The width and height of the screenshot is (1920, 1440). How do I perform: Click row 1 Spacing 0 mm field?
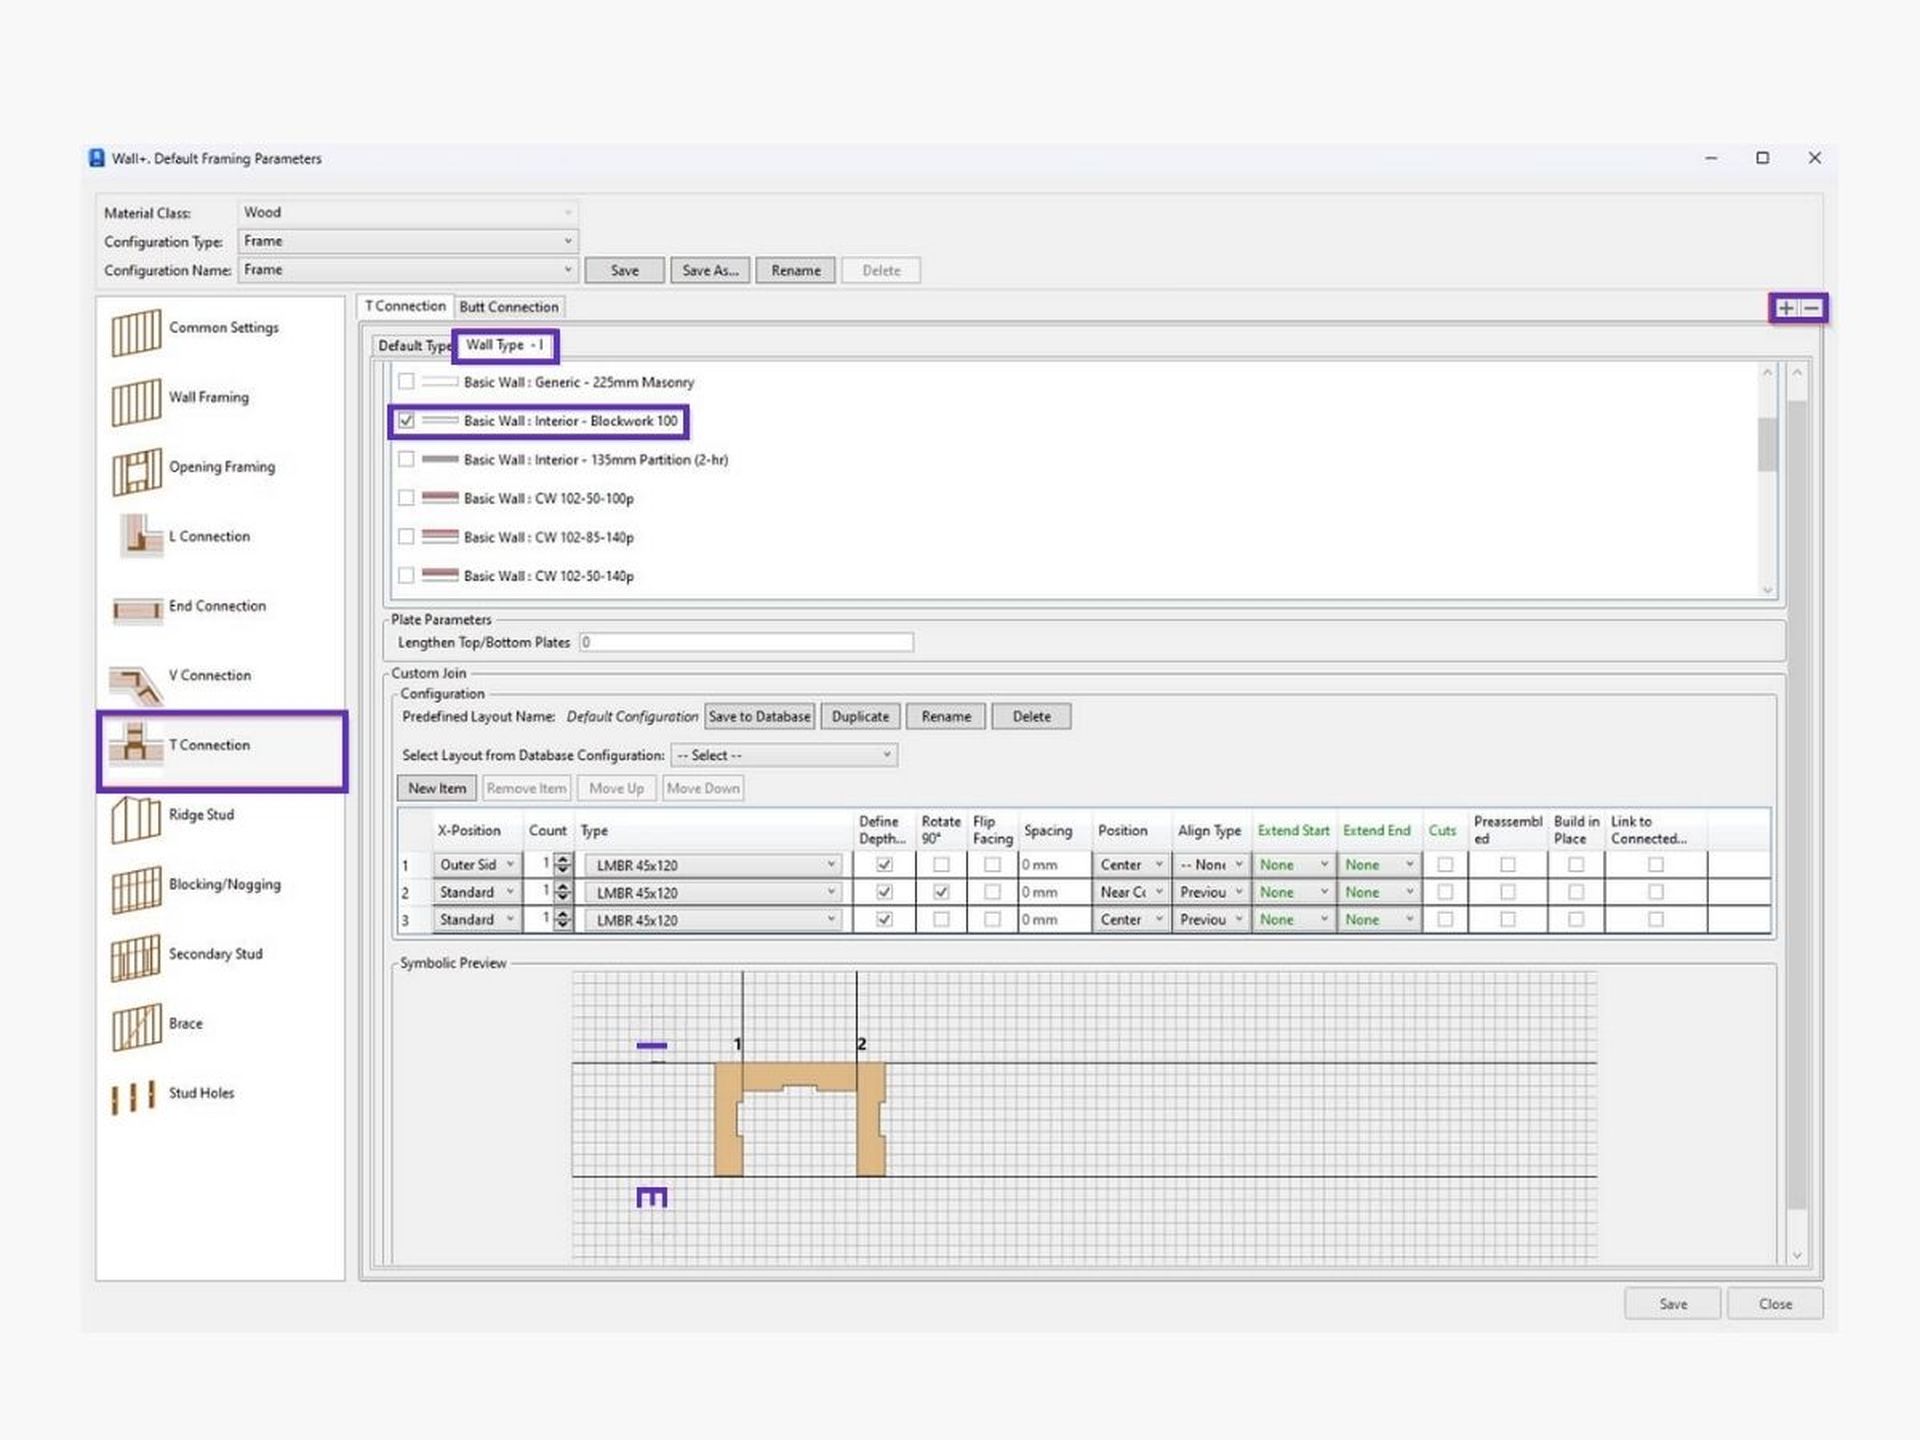(x=1054, y=864)
